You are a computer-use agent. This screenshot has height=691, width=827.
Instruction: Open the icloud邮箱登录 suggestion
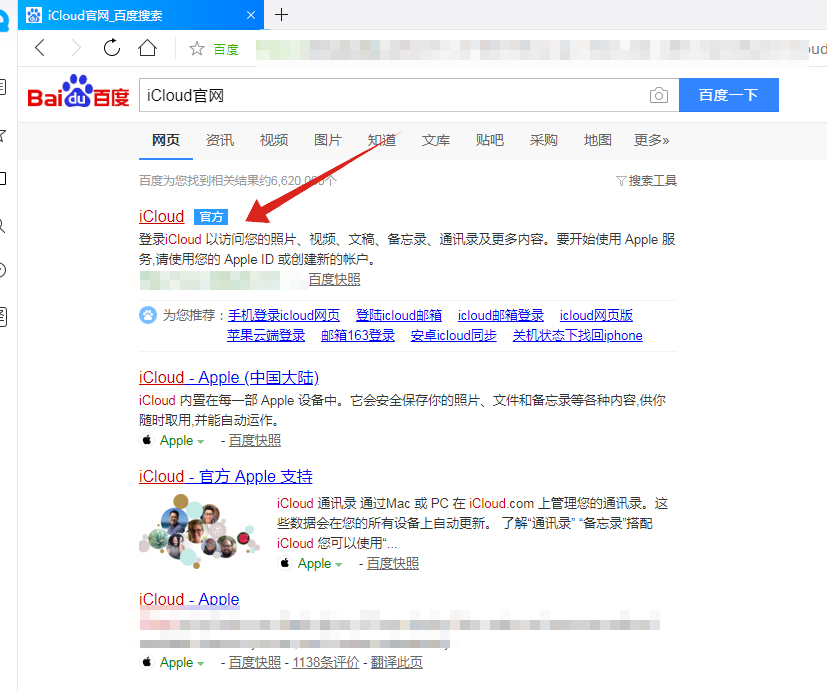point(501,315)
